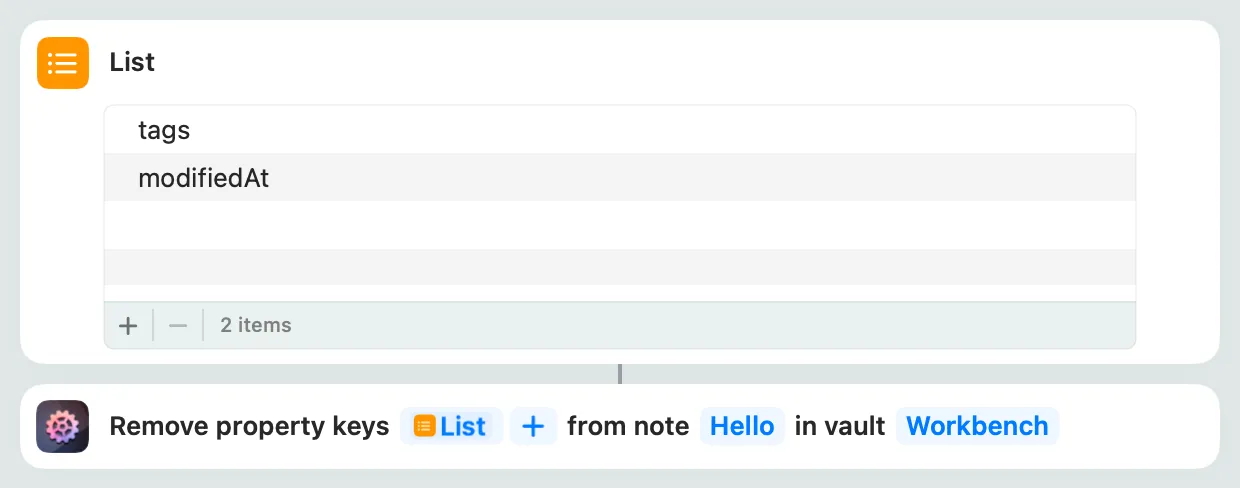Click the gray empty row above list footer
1240x488 pixels.
pyautogui.click(x=619, y=267)
